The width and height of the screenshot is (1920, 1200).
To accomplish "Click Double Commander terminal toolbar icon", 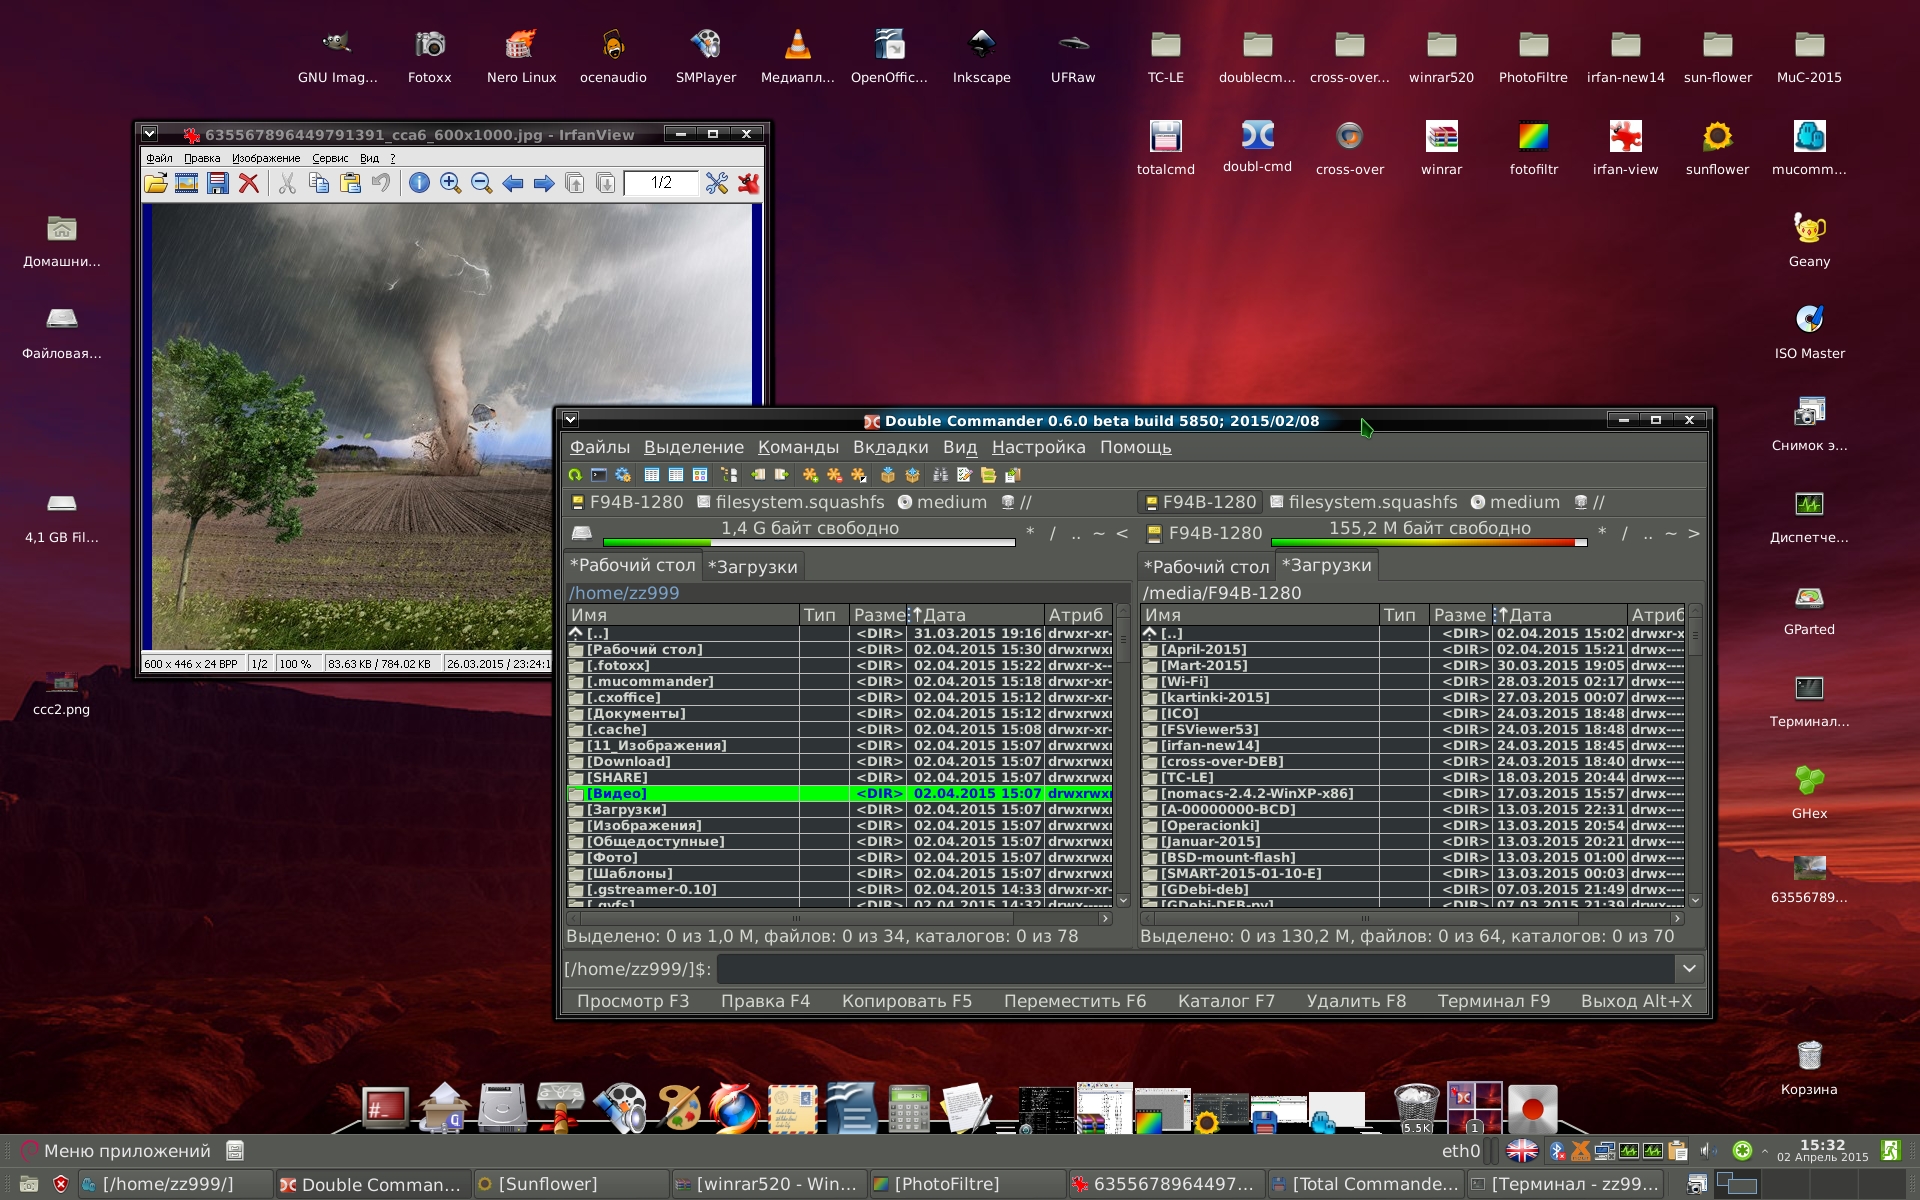I will point(599,475).
